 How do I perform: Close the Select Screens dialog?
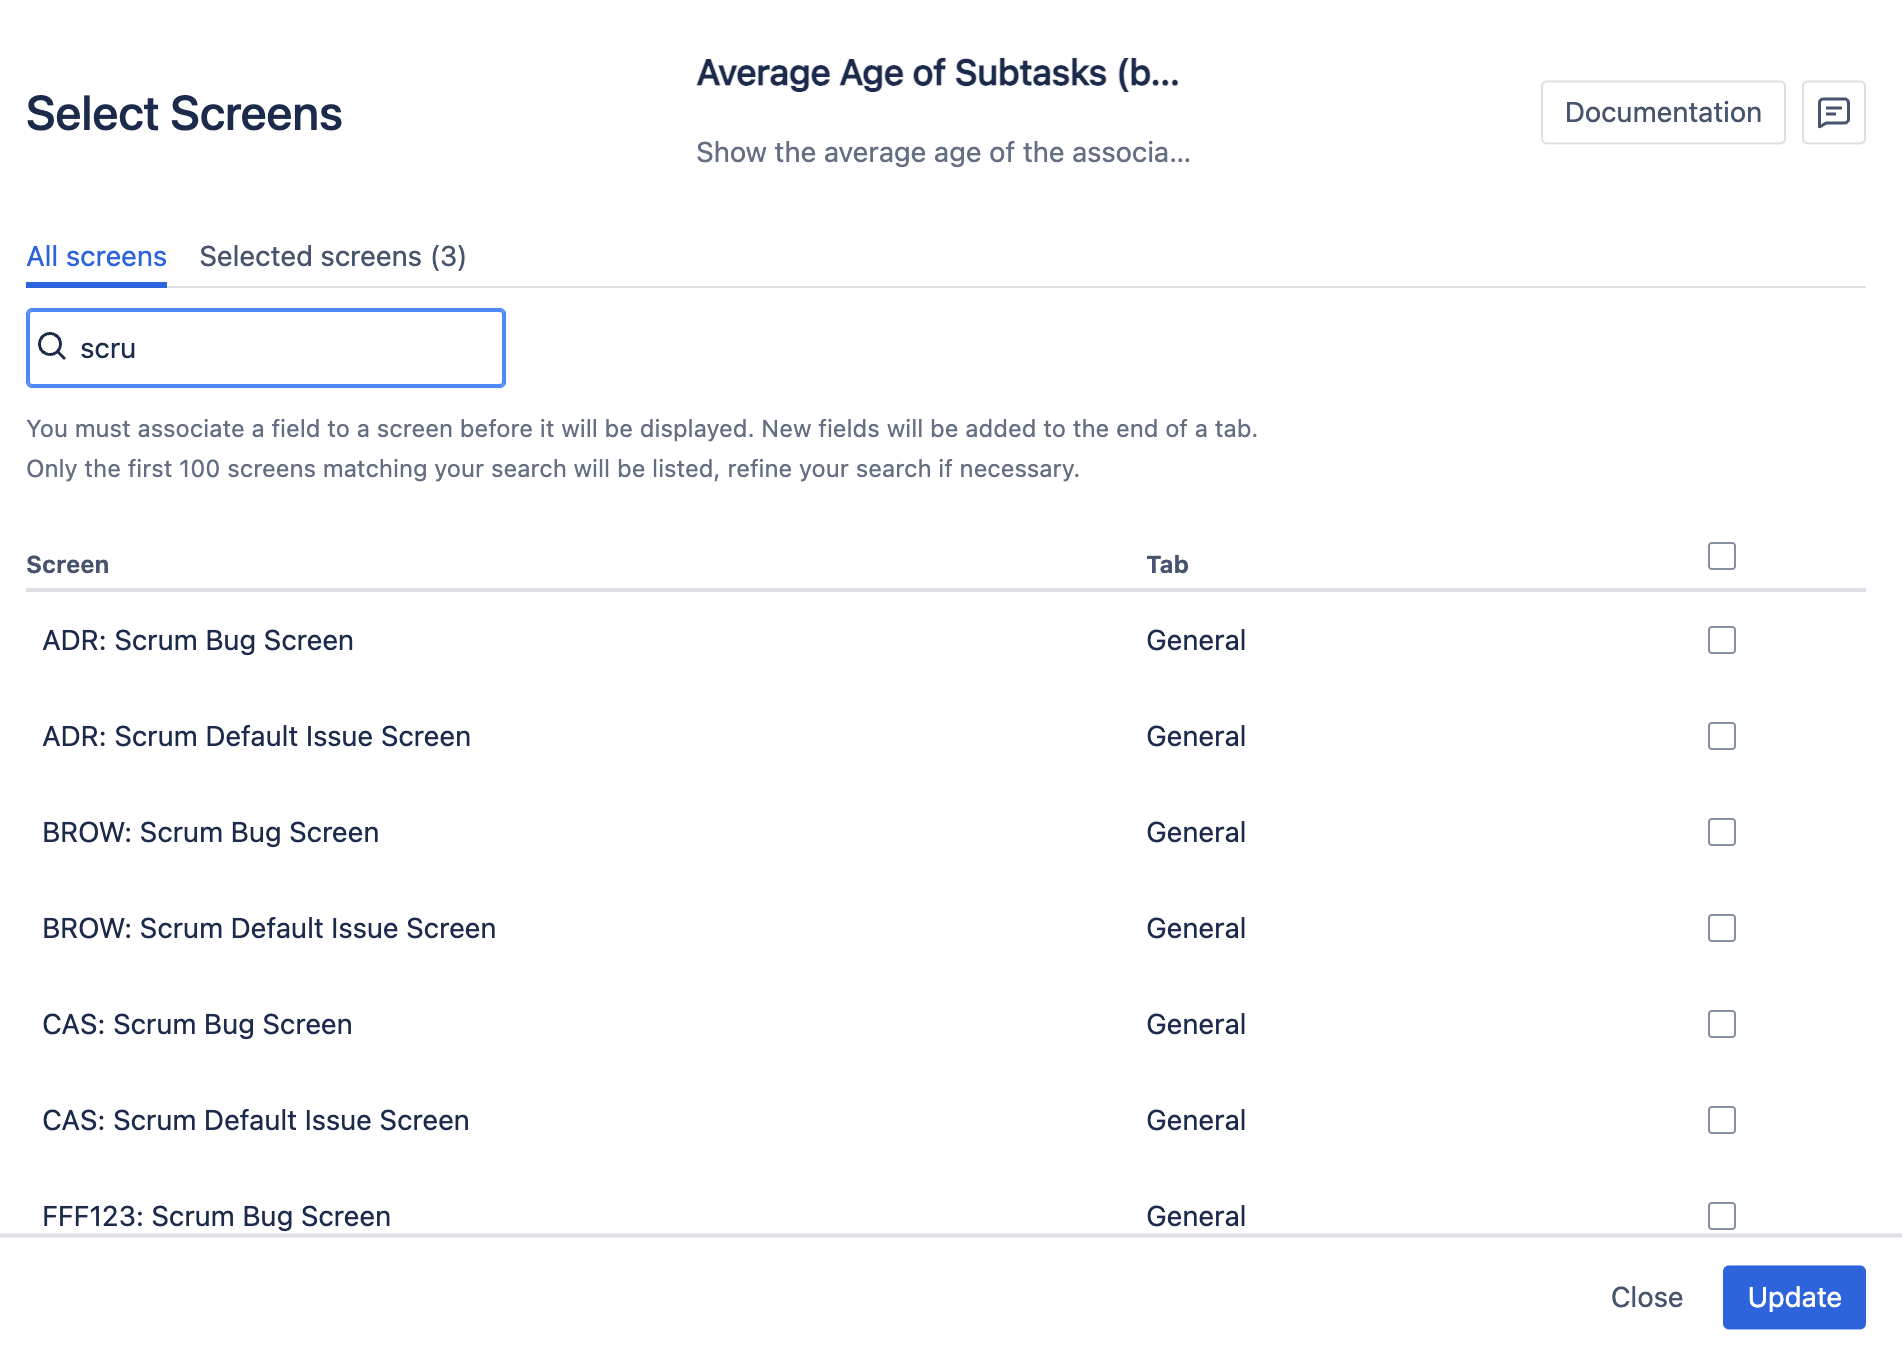(x=1646, y=1297)
